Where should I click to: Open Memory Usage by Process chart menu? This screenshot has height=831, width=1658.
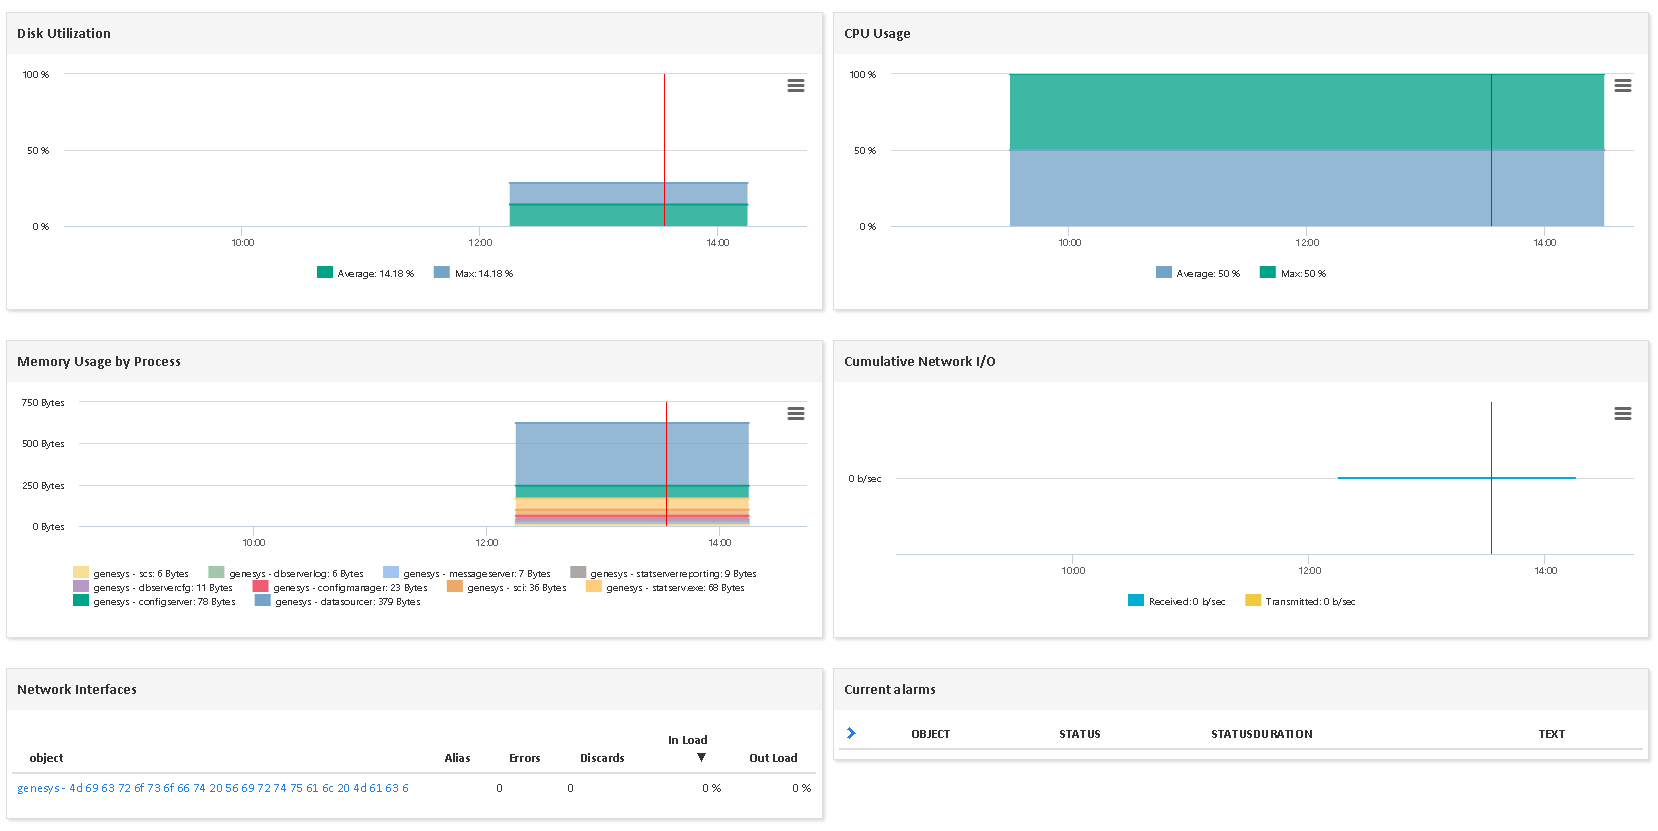[x=795, y=414]
